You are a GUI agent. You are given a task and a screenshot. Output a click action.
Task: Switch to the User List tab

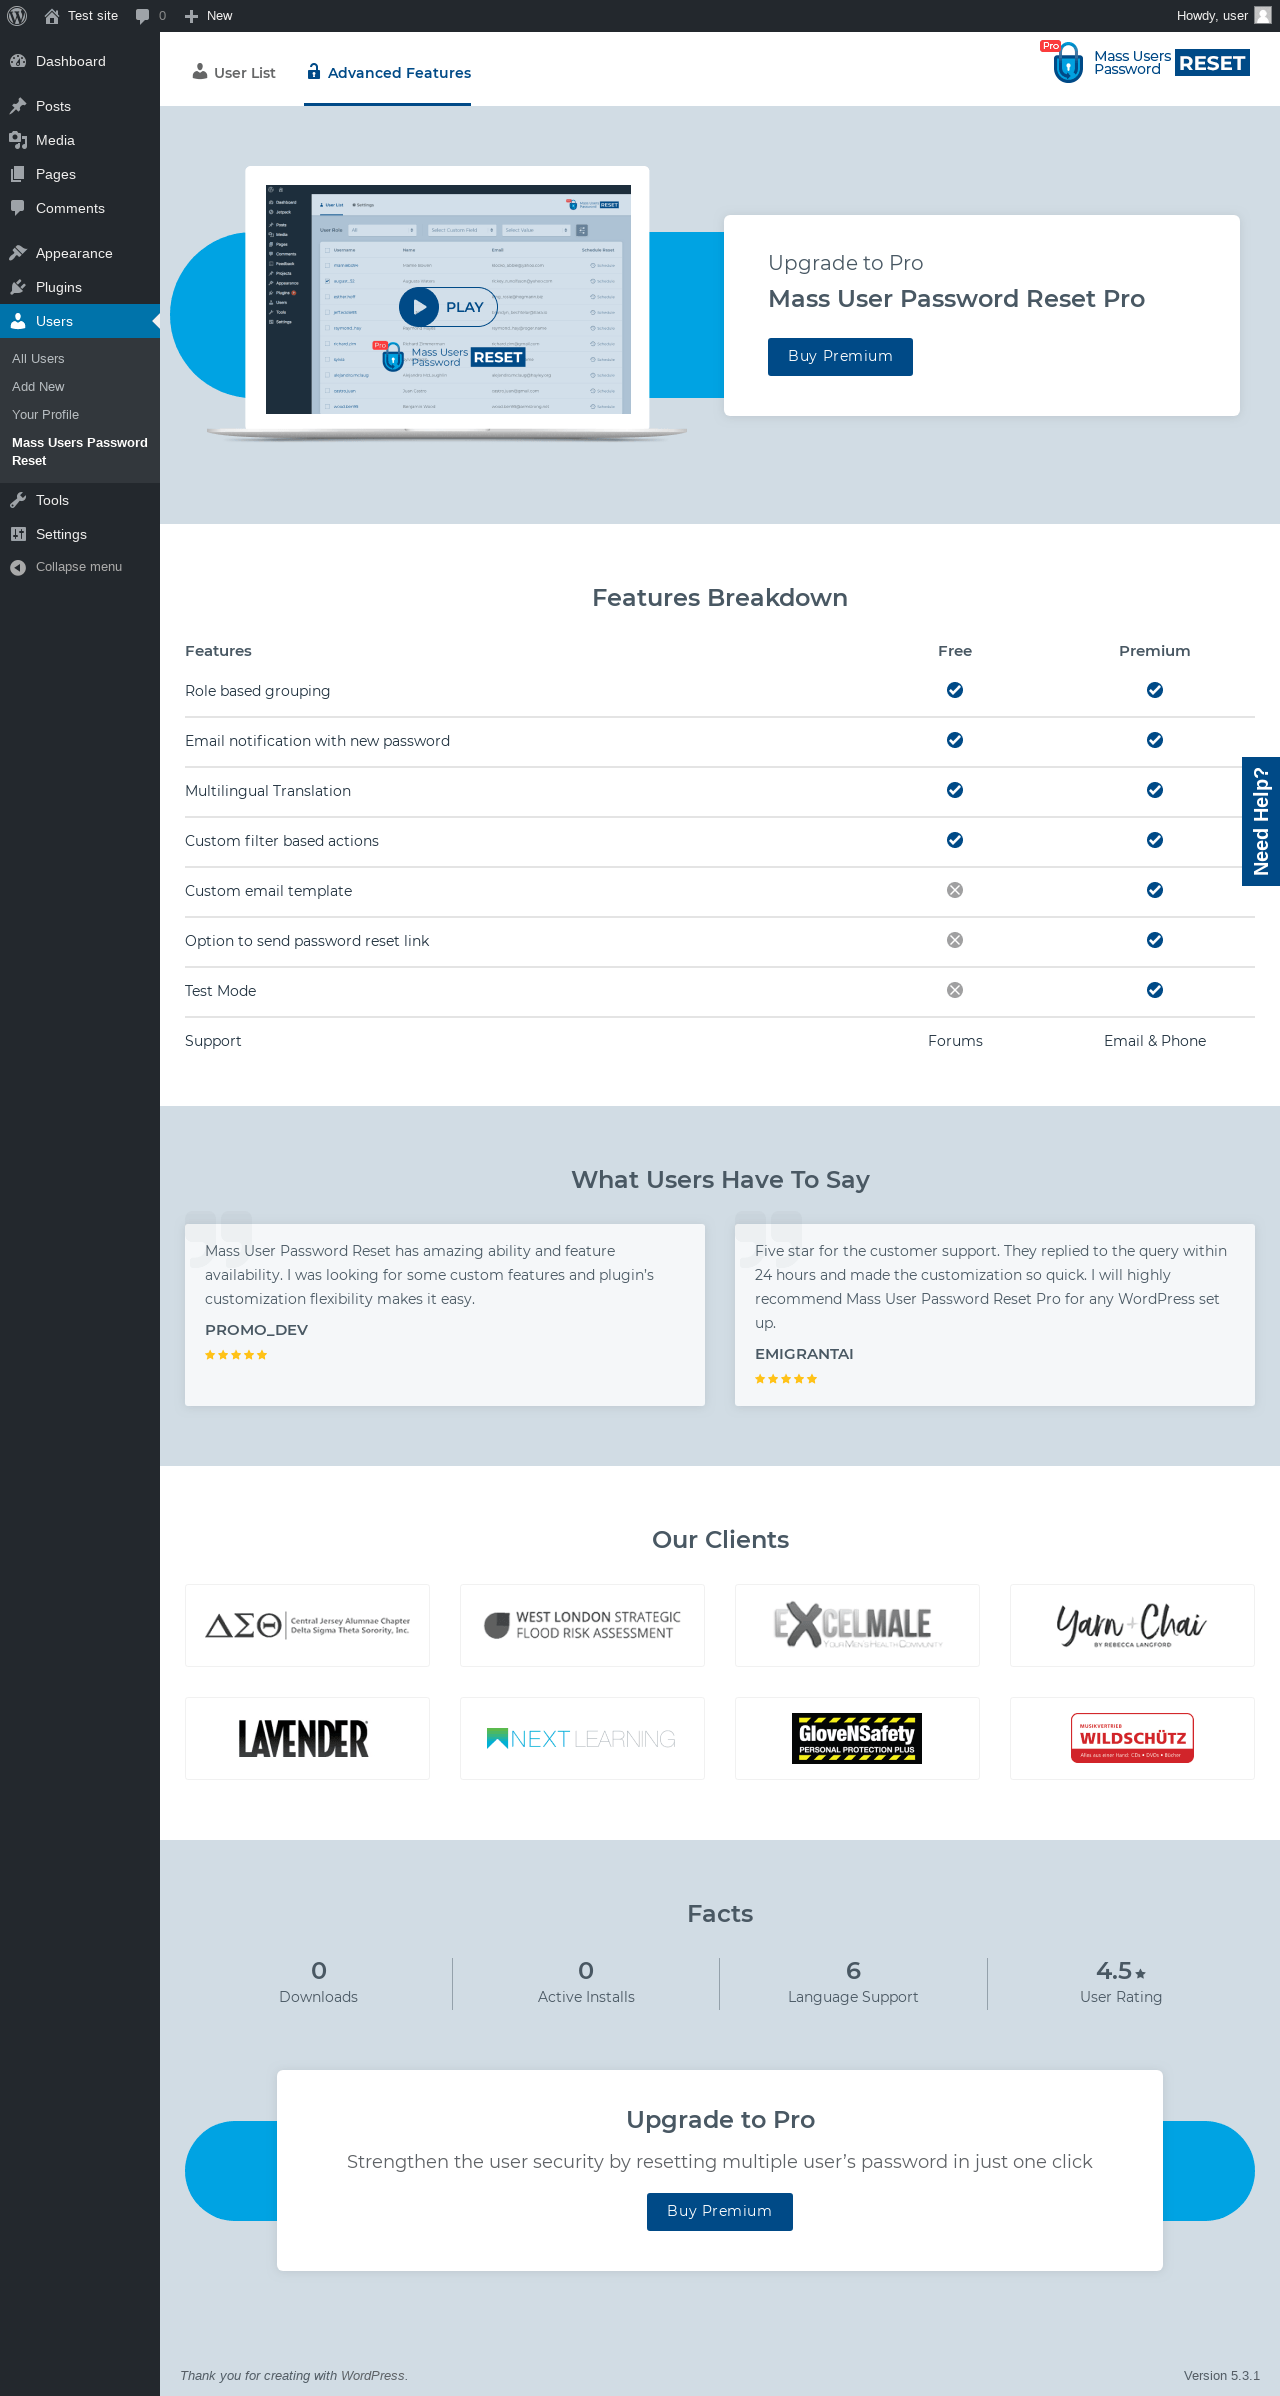coord(233,73)
